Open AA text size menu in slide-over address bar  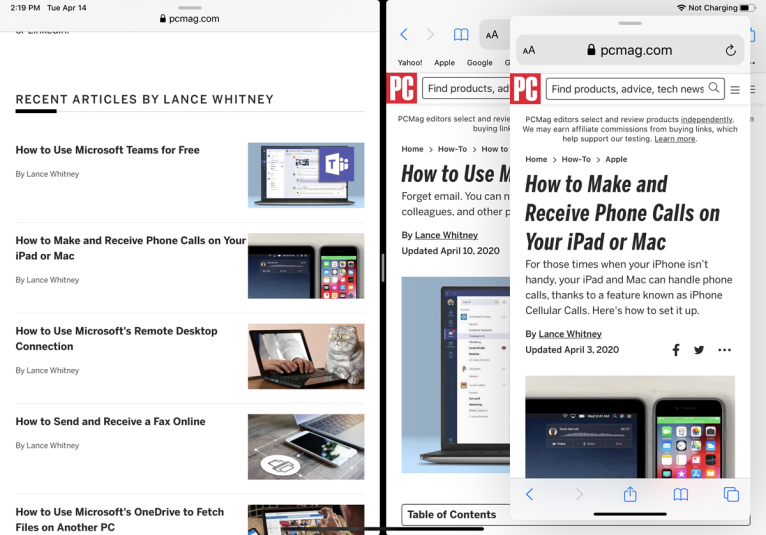pos(529,50)
